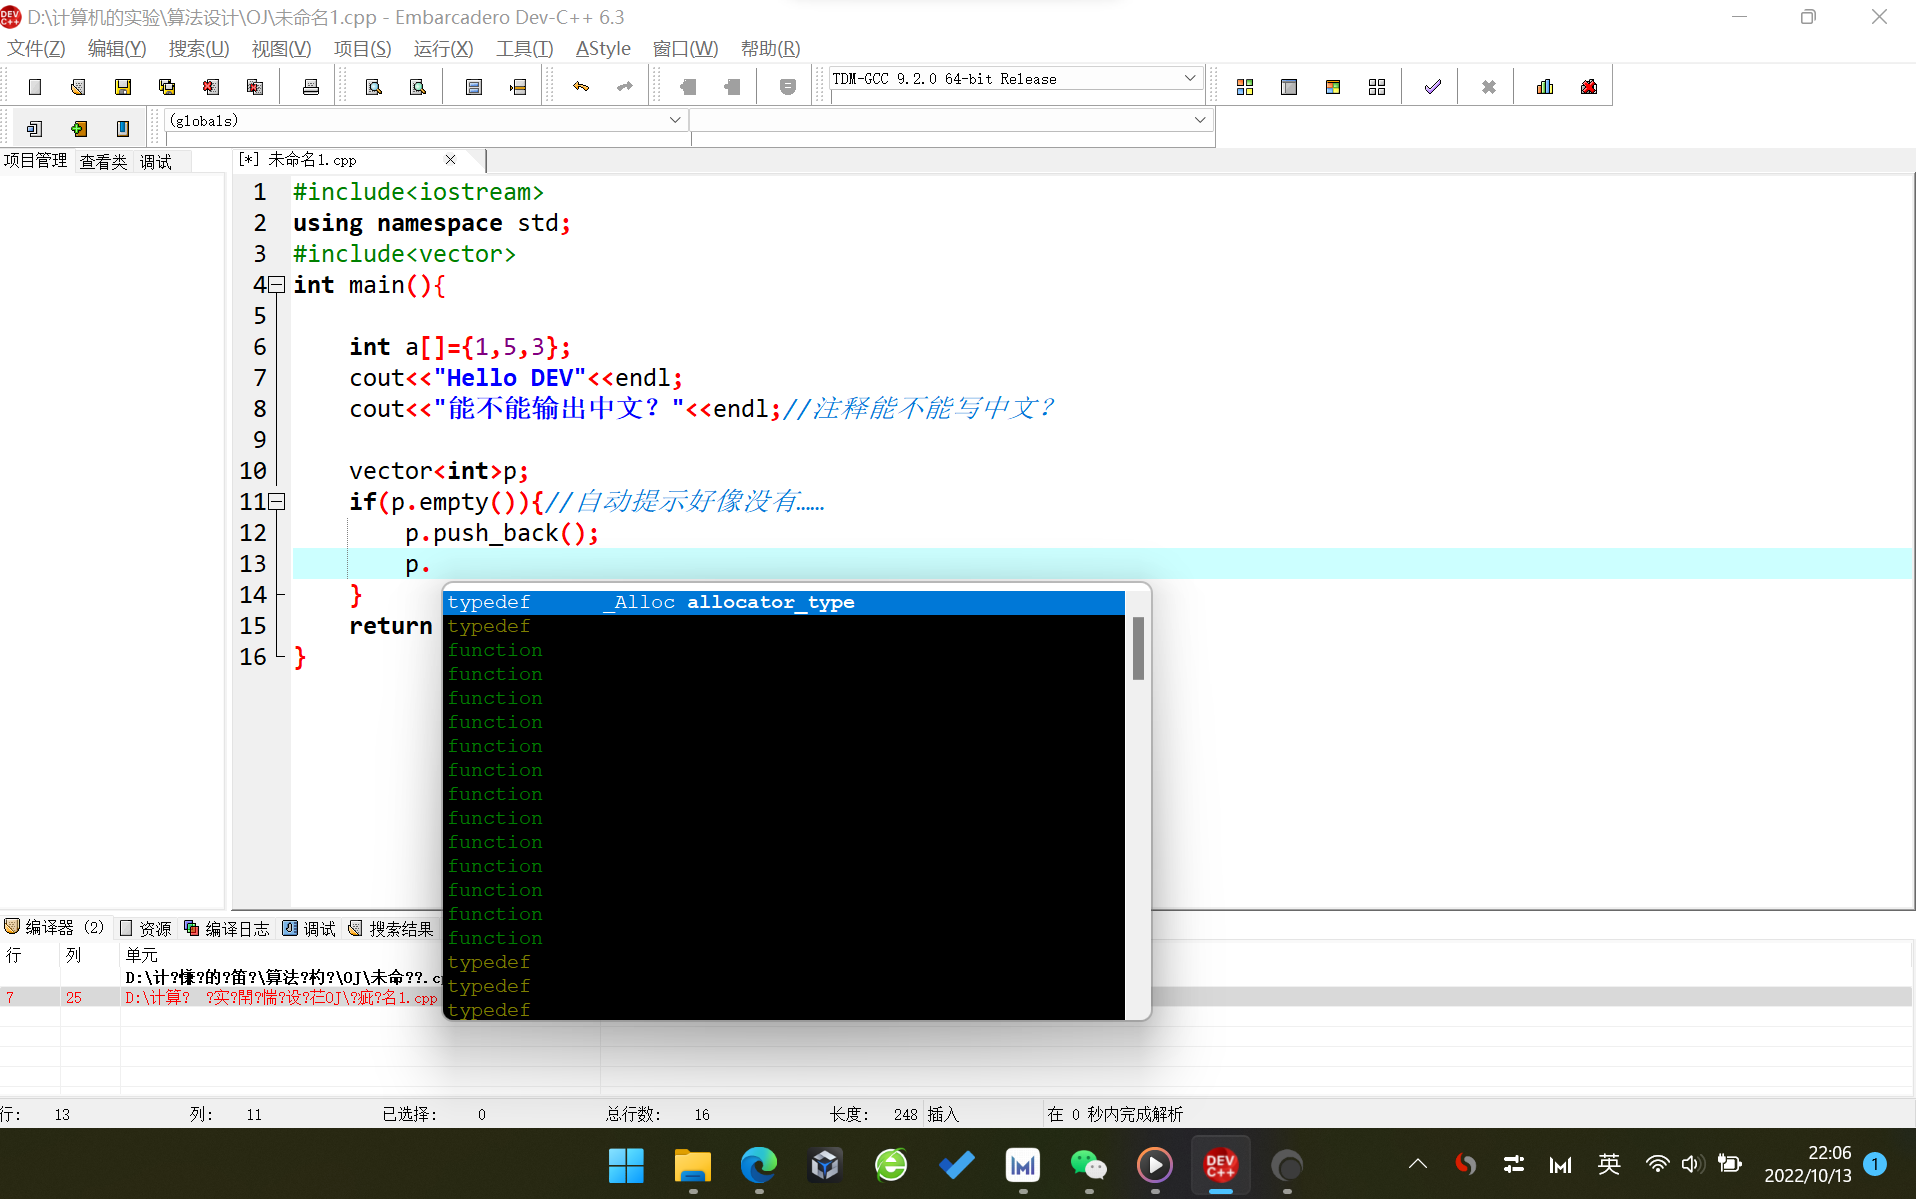Open the AStyle menu
The image size is (1916, 1199).
(x=603, y=48)
